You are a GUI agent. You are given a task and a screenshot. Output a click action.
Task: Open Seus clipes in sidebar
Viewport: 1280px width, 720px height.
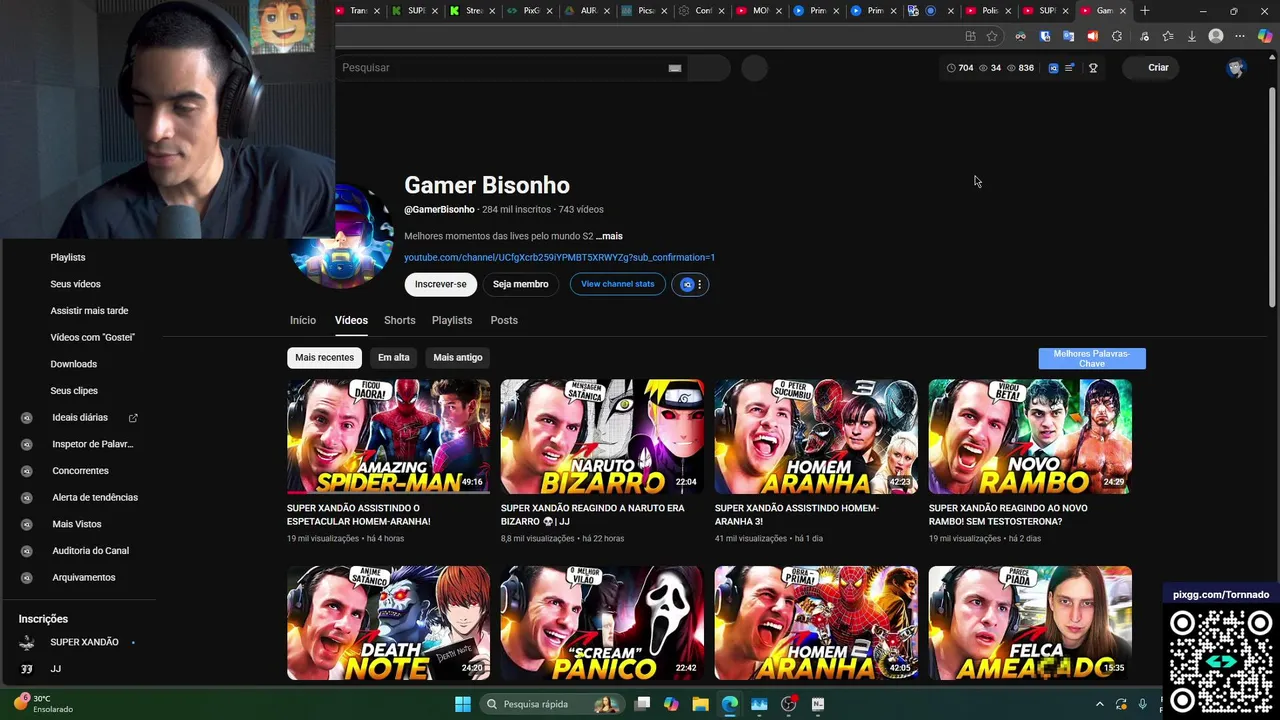pos(74,391)
